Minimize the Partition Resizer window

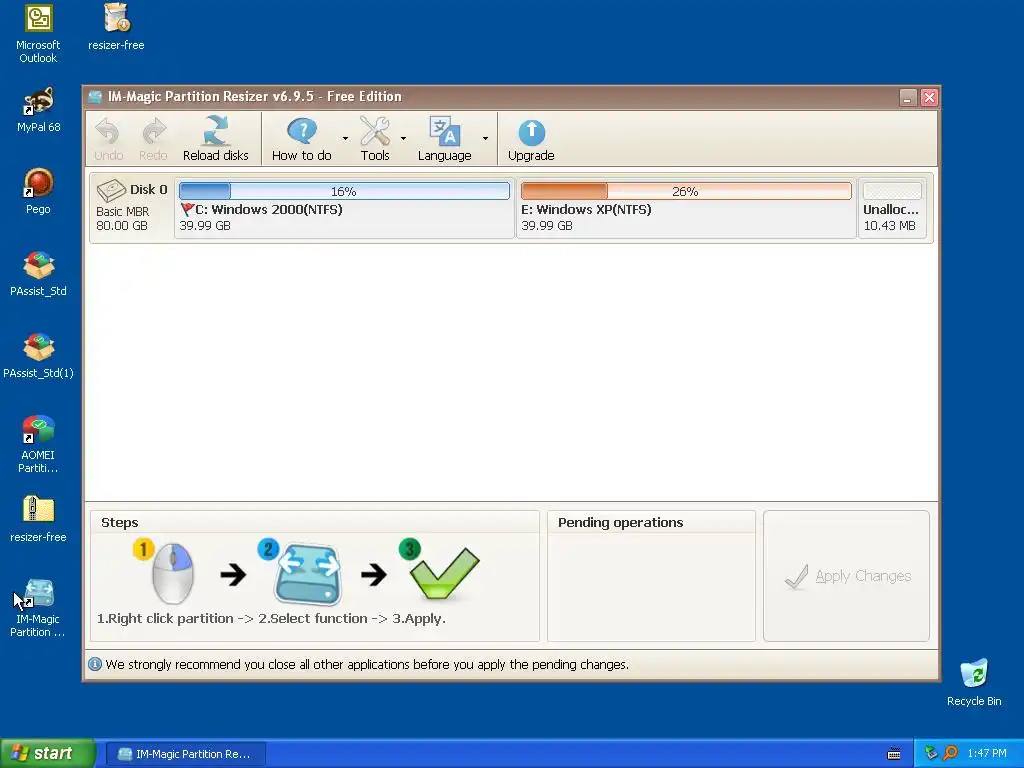click(x=907, y=97)
